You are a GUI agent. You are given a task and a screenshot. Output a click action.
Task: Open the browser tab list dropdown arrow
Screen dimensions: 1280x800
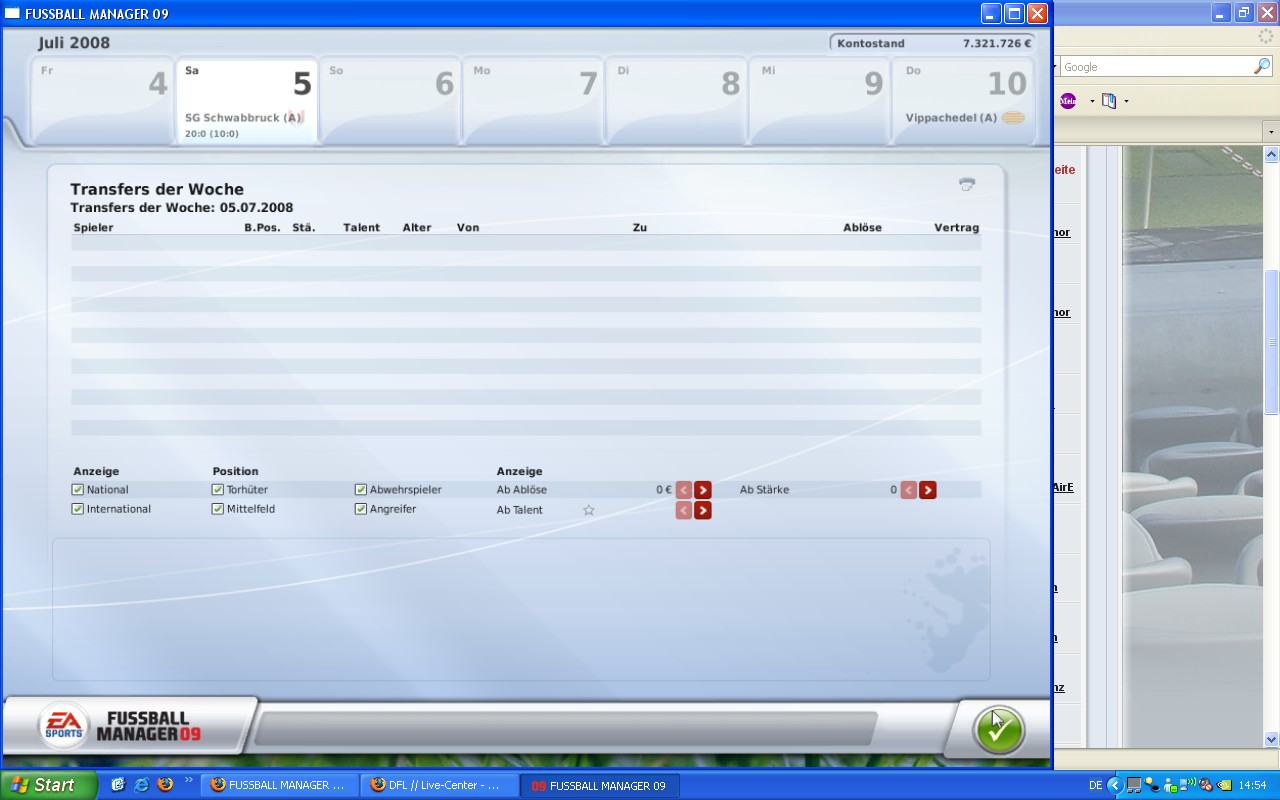click(1271, 132)
